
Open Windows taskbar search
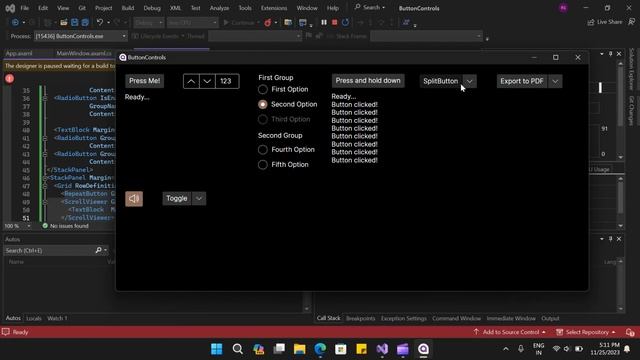(x=238, y=349)
